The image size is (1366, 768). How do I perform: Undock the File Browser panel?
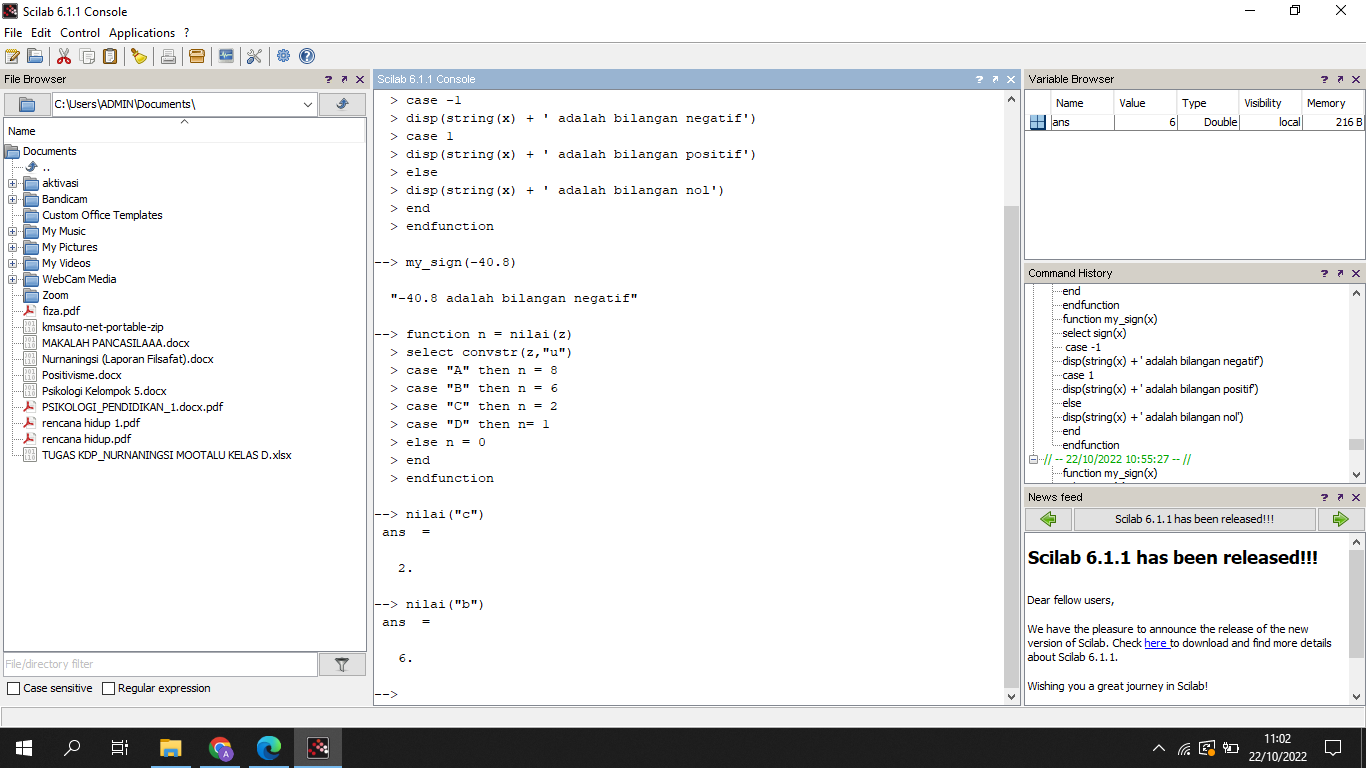[344, 79]
